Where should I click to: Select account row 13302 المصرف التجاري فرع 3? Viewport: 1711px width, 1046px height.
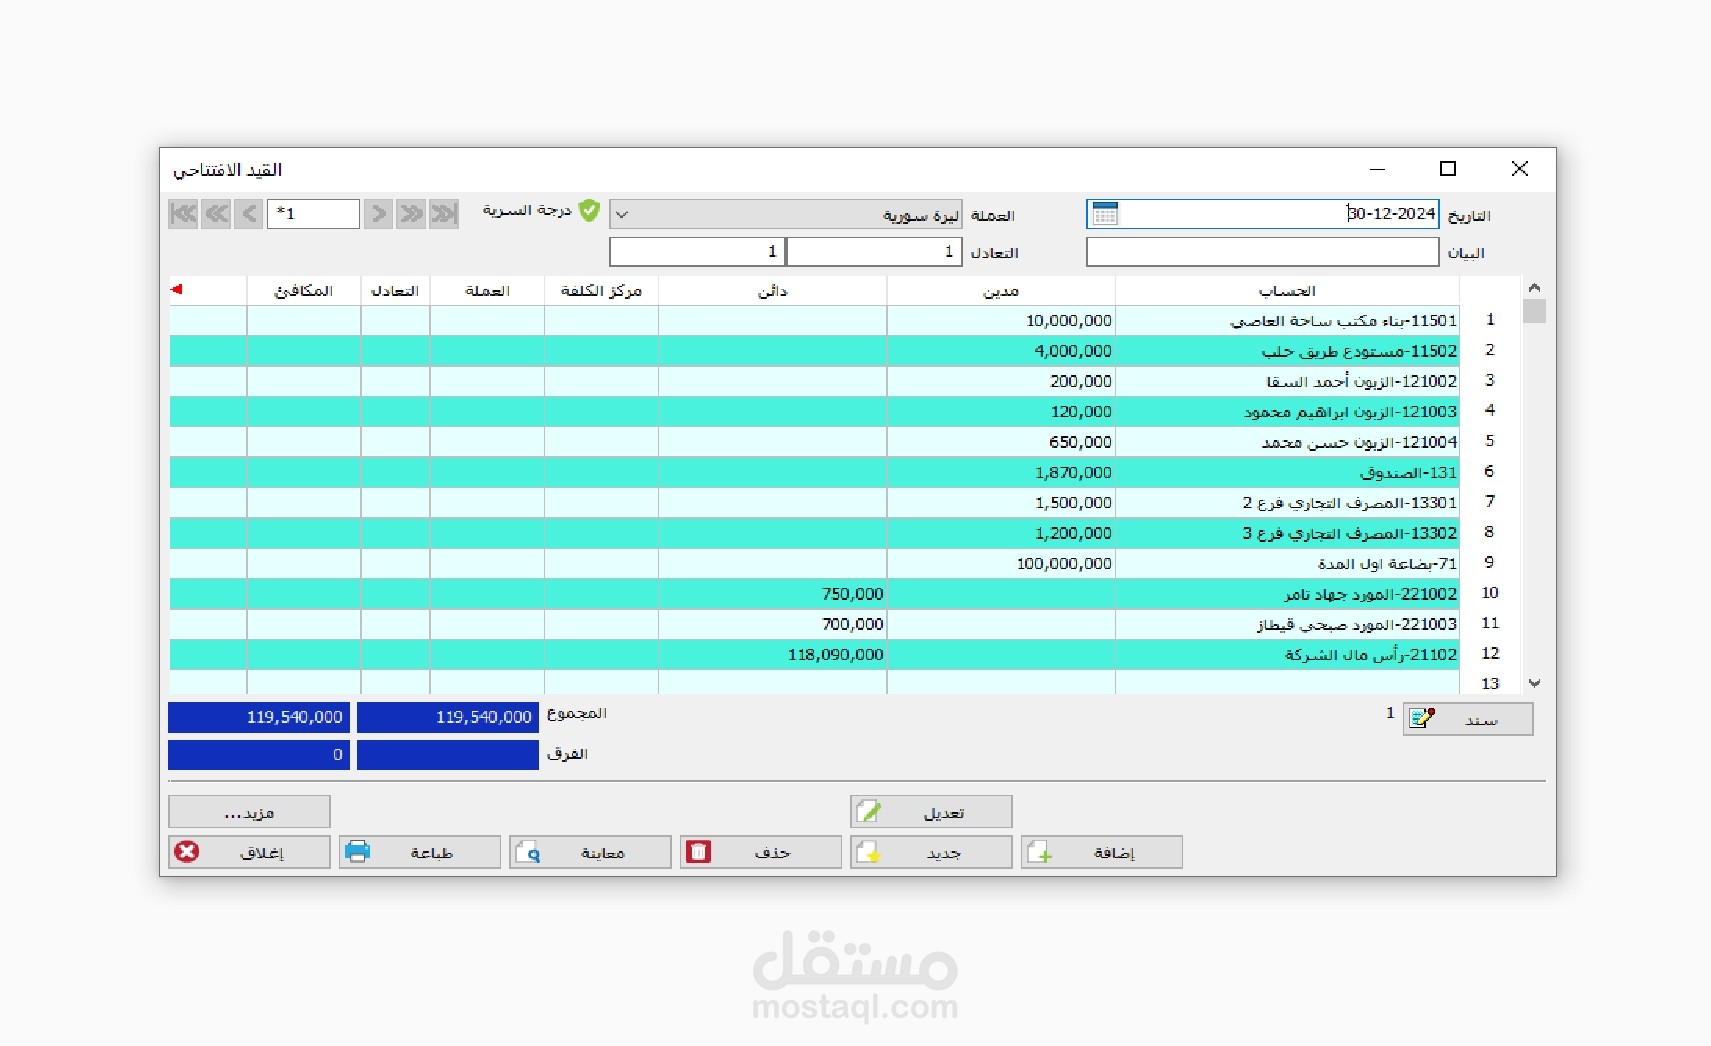point(1287,533)
